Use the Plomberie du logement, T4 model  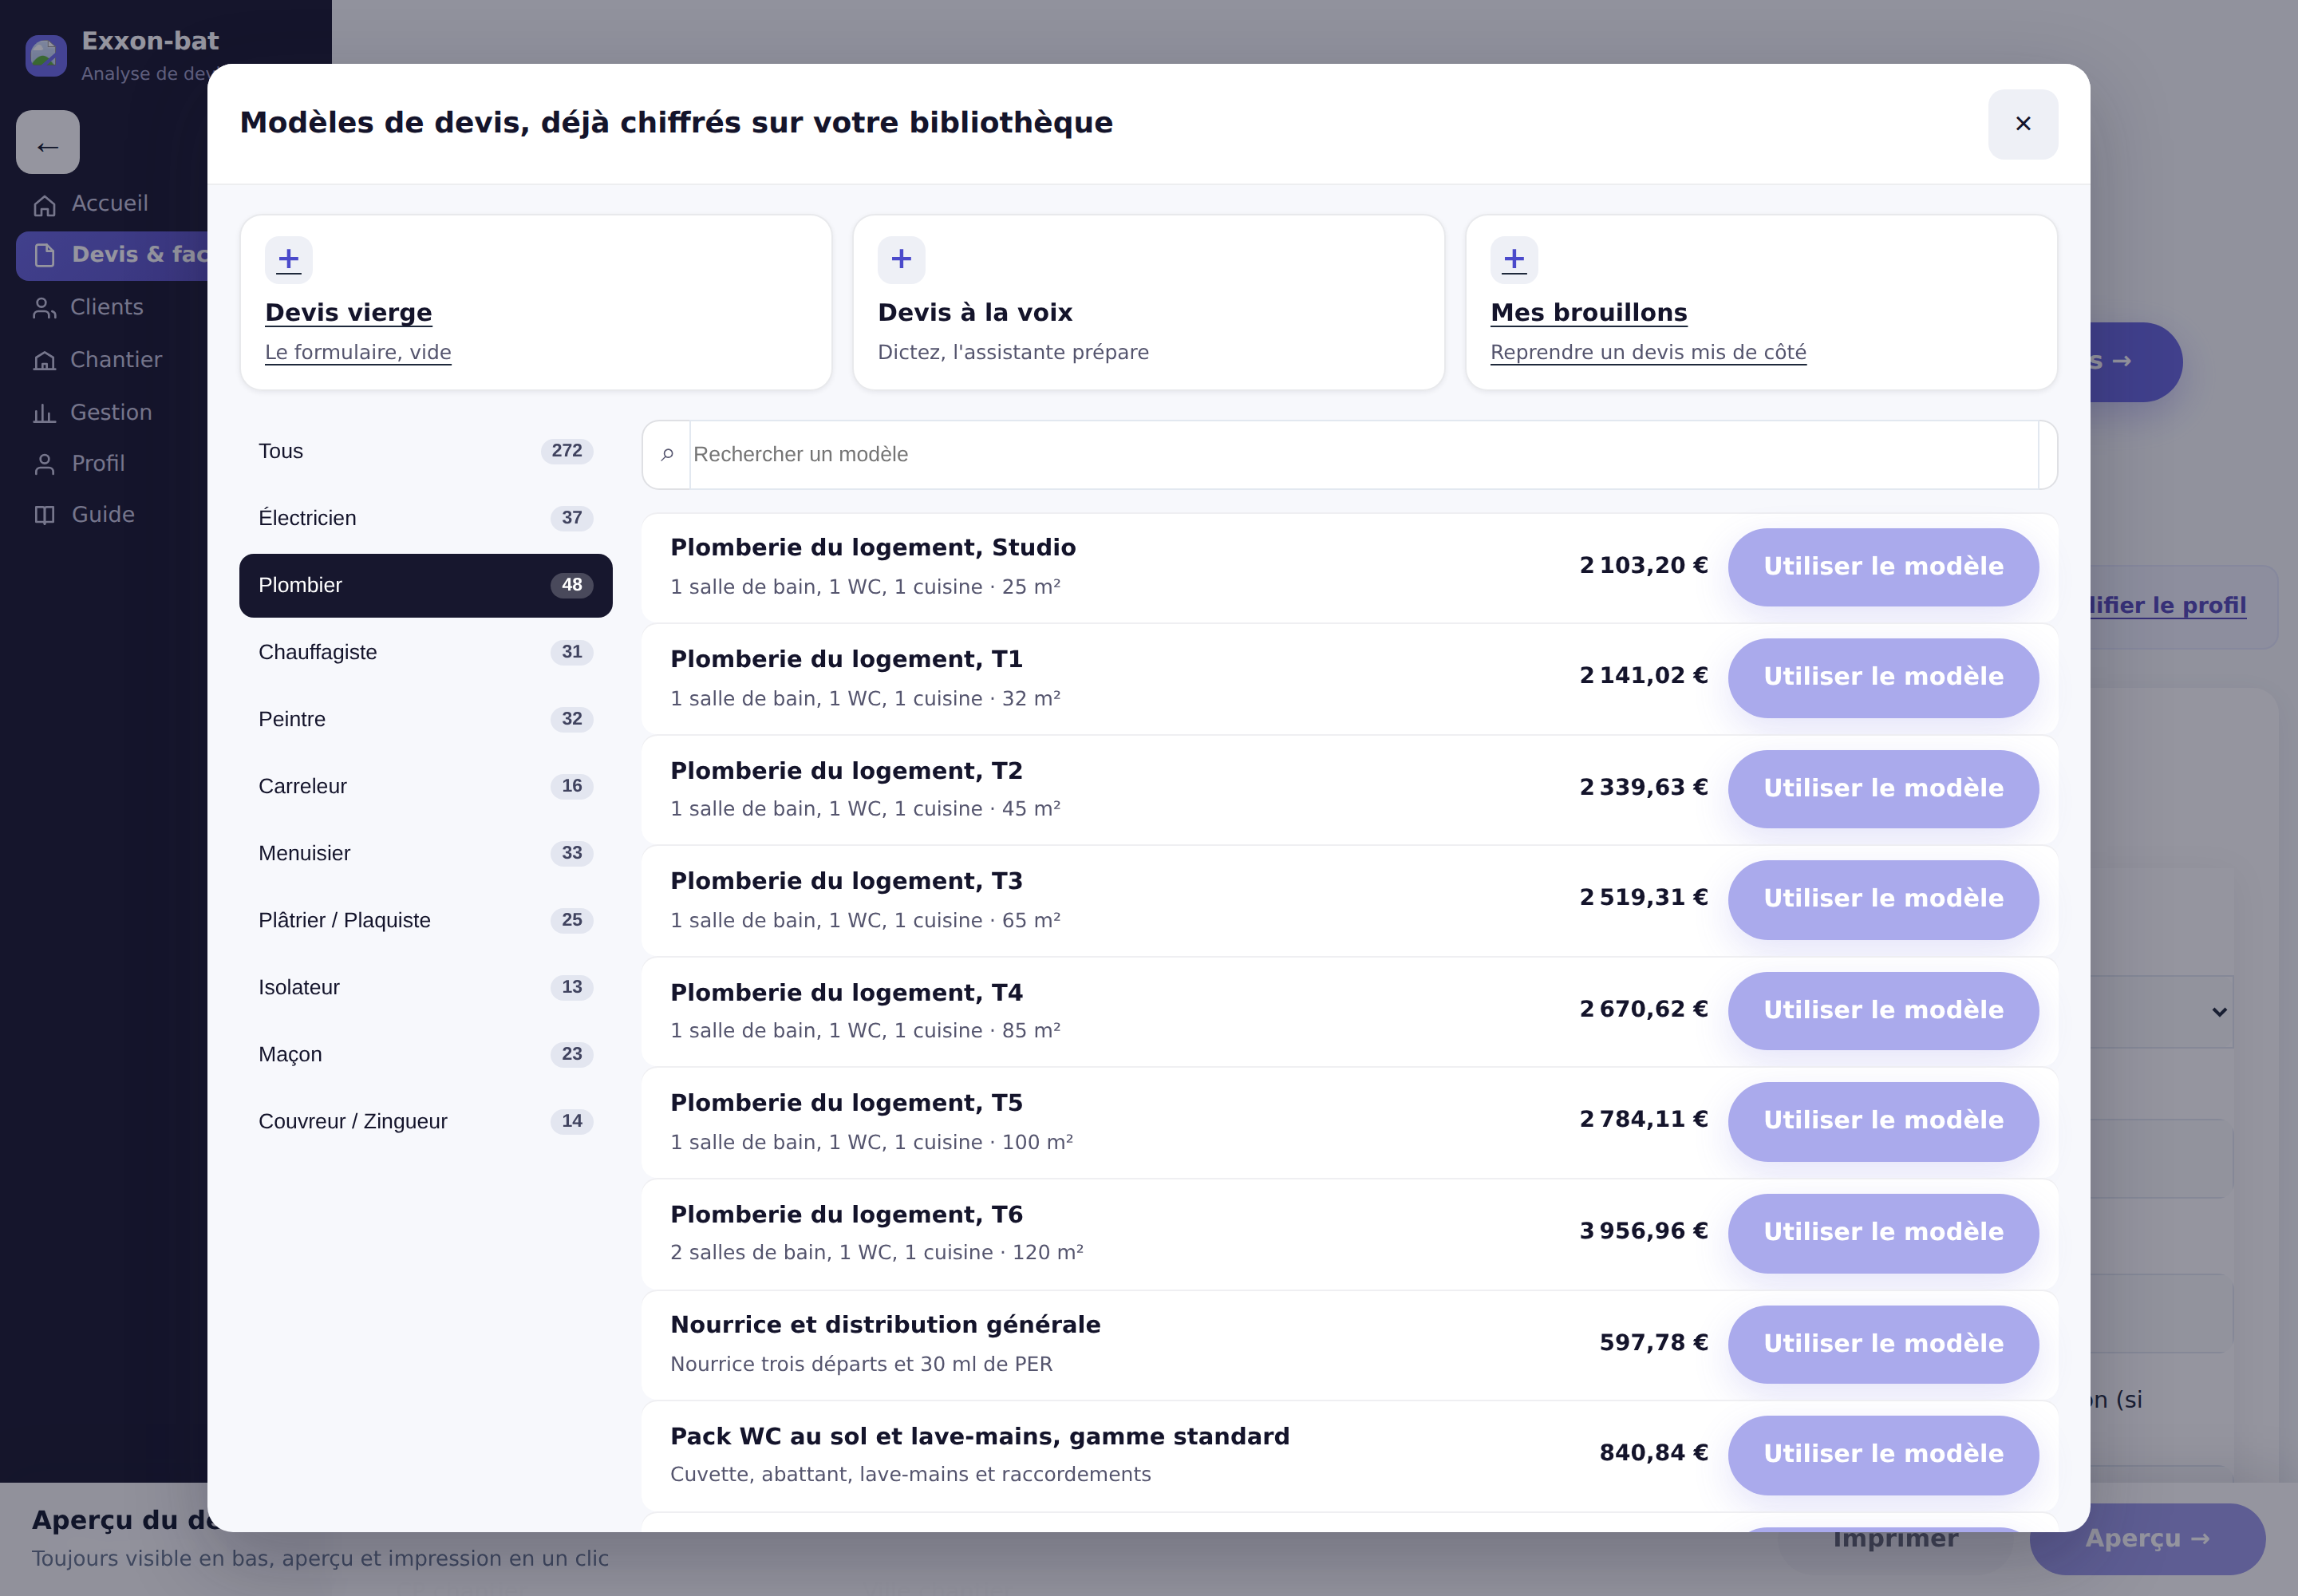tap(1883, 1011)
